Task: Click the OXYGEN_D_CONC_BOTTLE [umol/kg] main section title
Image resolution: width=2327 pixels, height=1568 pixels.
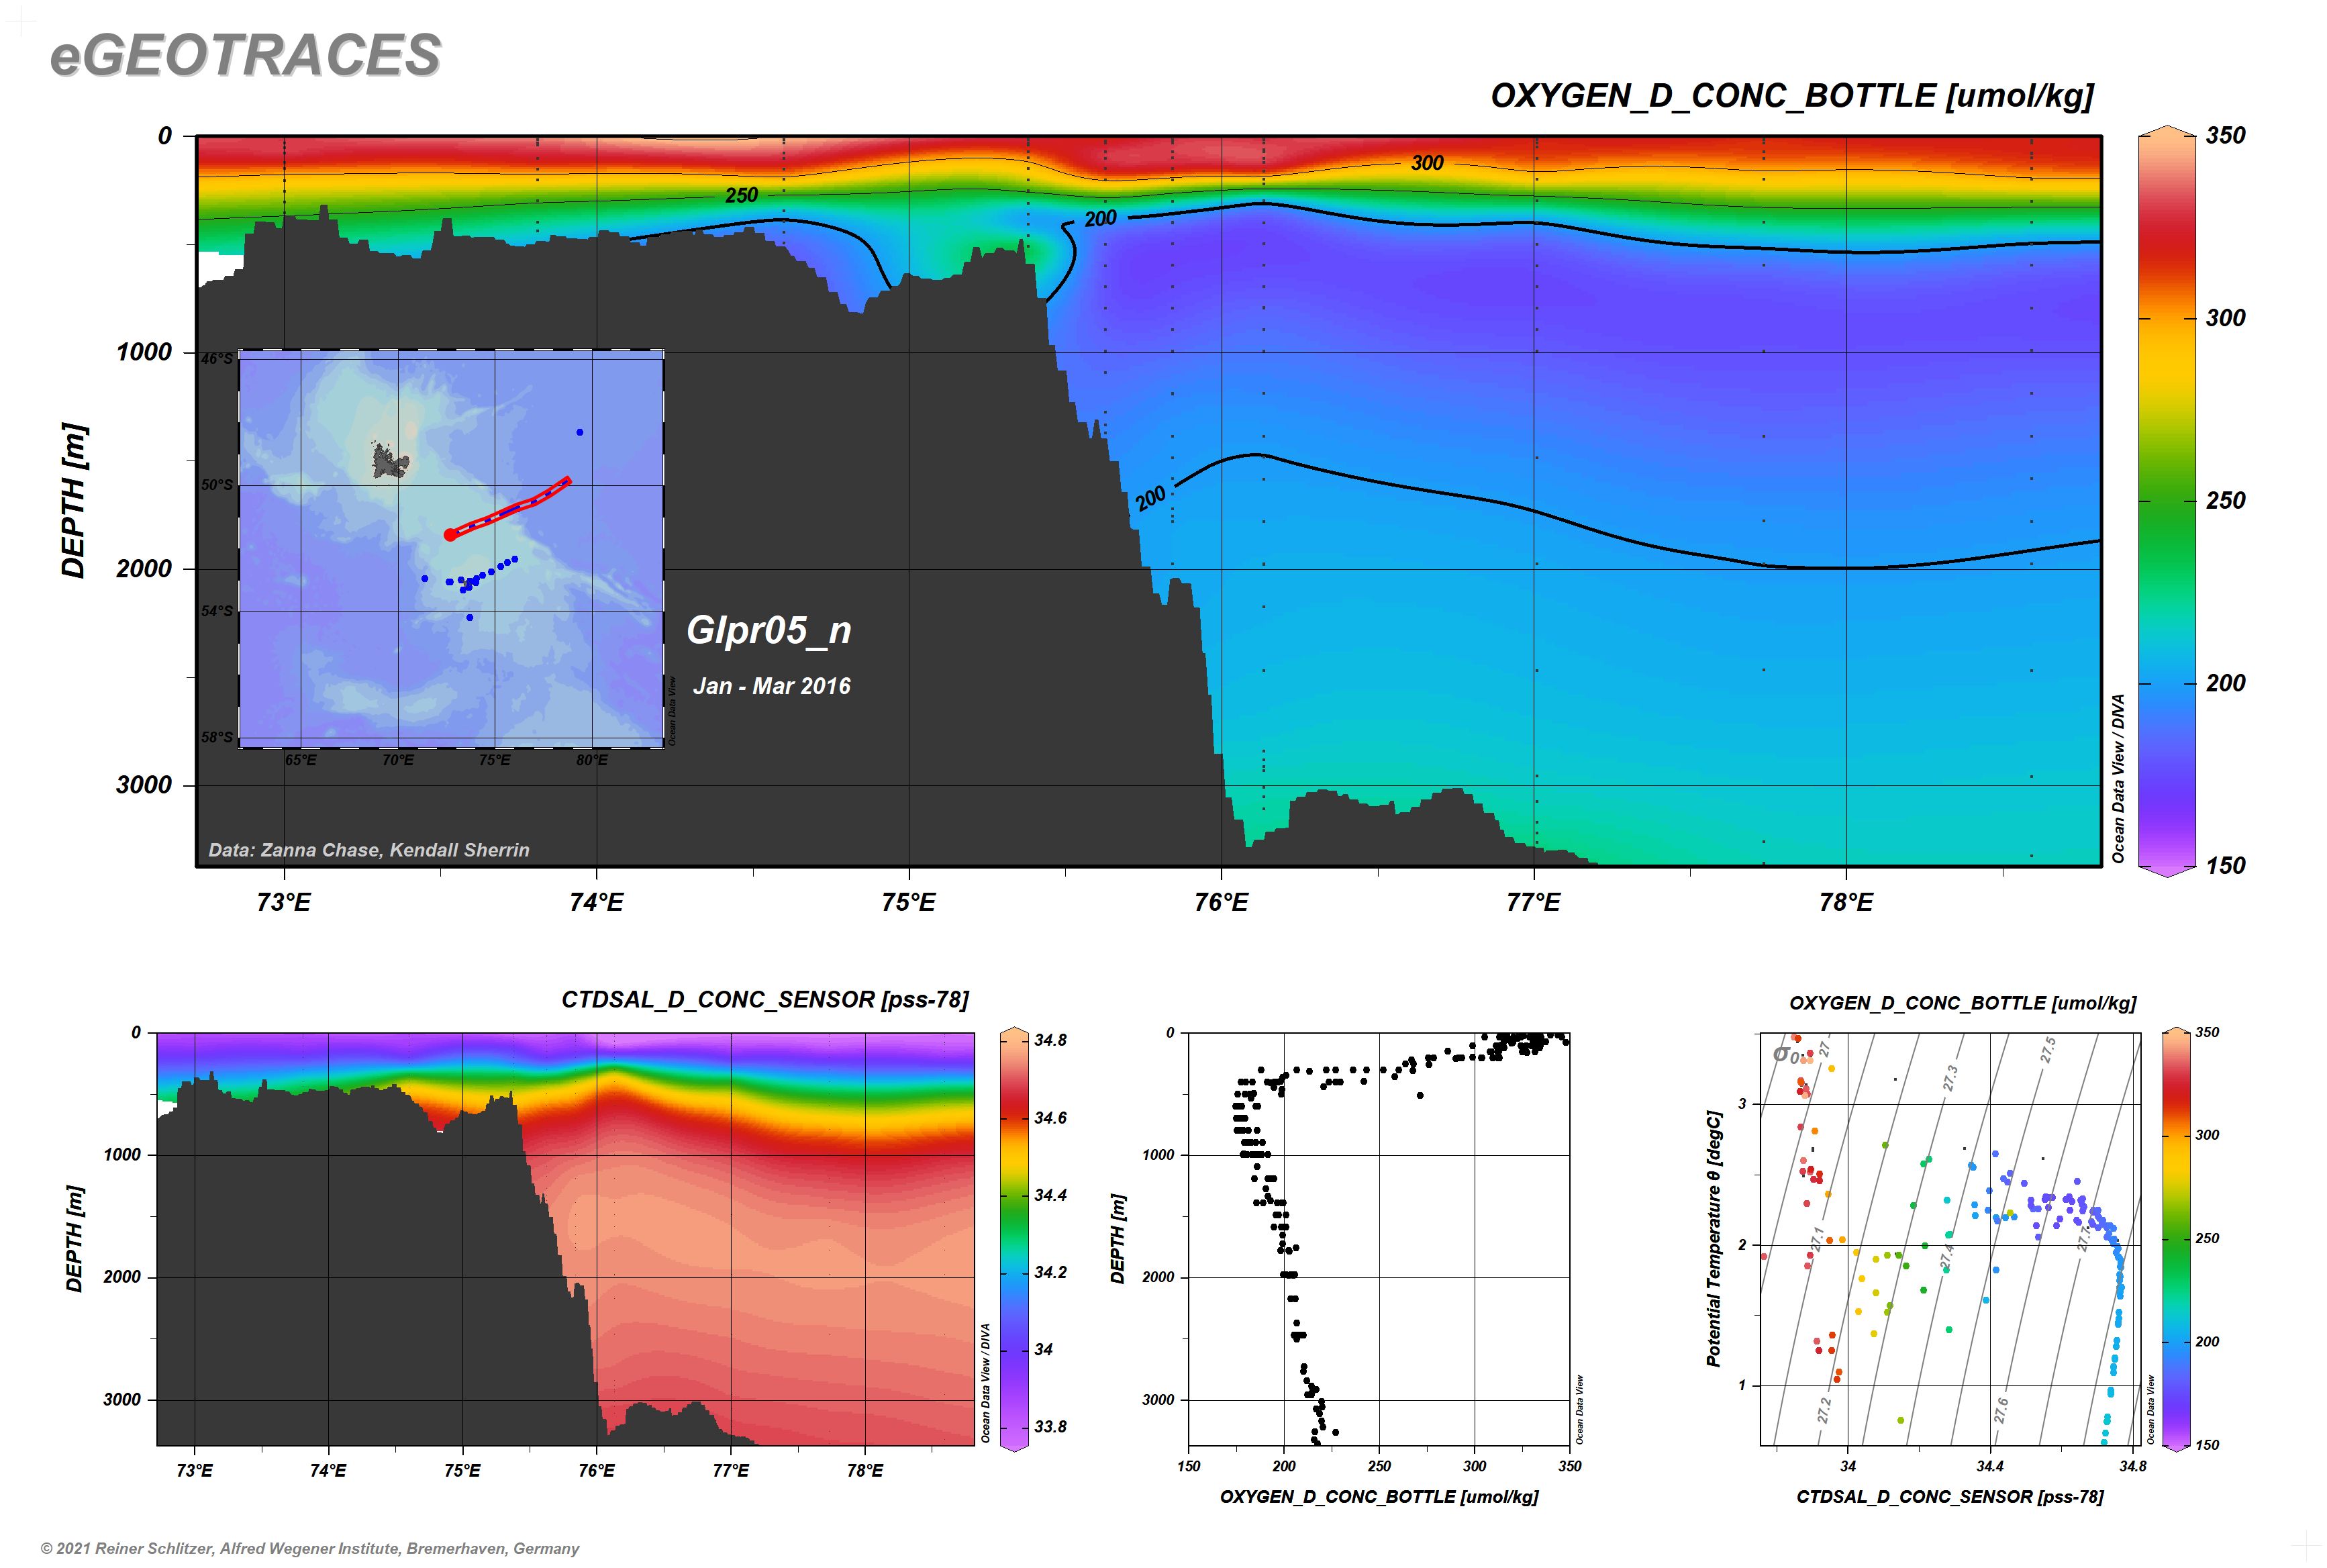Action: [1792, 97]
